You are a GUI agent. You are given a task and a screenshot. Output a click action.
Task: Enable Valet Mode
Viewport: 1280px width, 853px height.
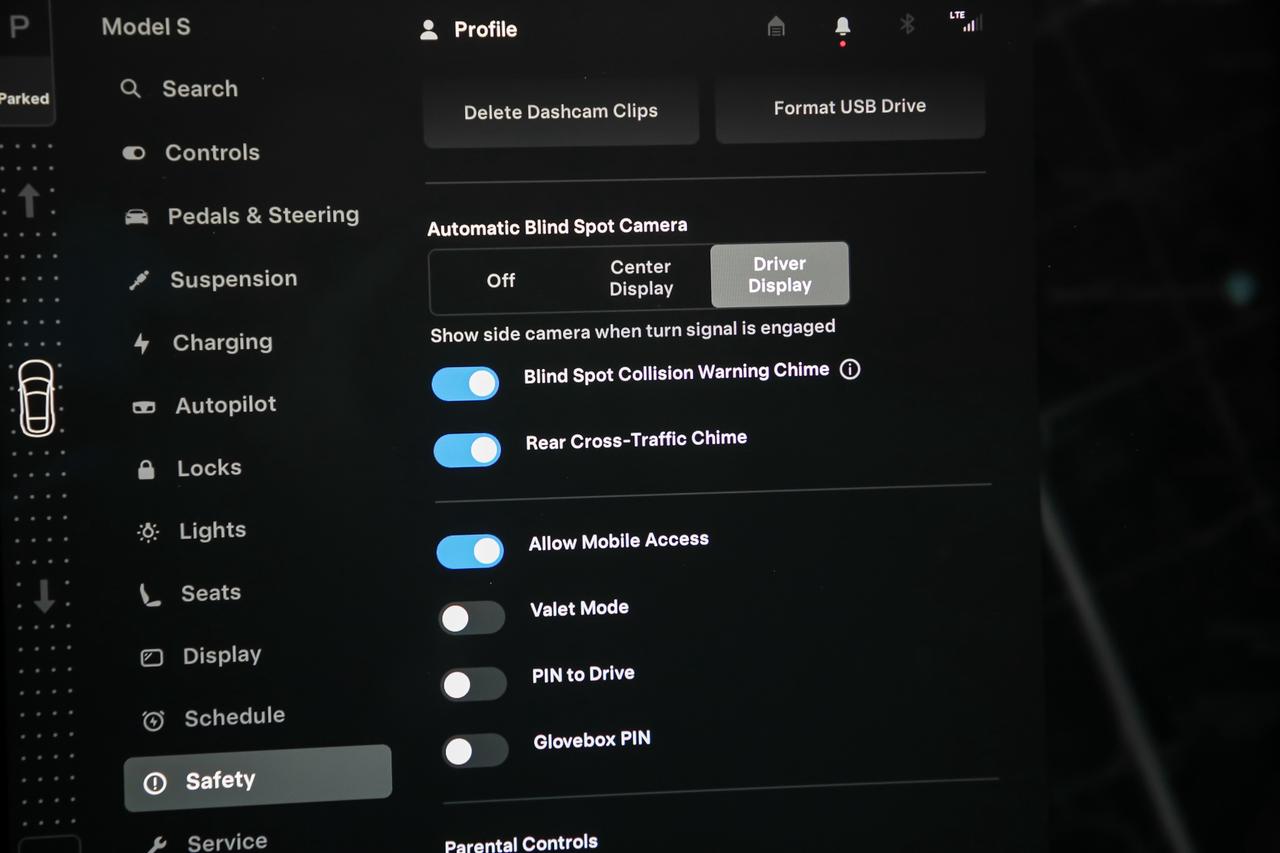coord(471,617)
